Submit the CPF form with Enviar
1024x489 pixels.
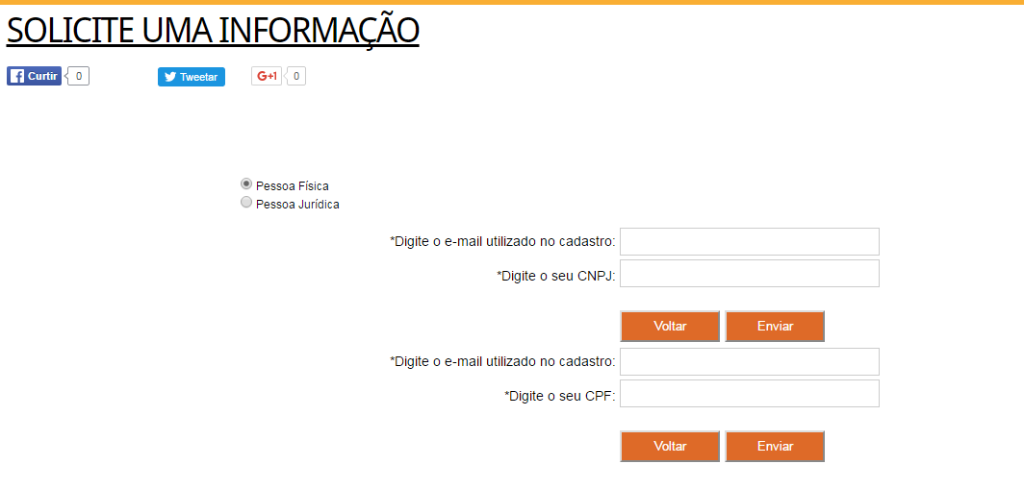775,446
